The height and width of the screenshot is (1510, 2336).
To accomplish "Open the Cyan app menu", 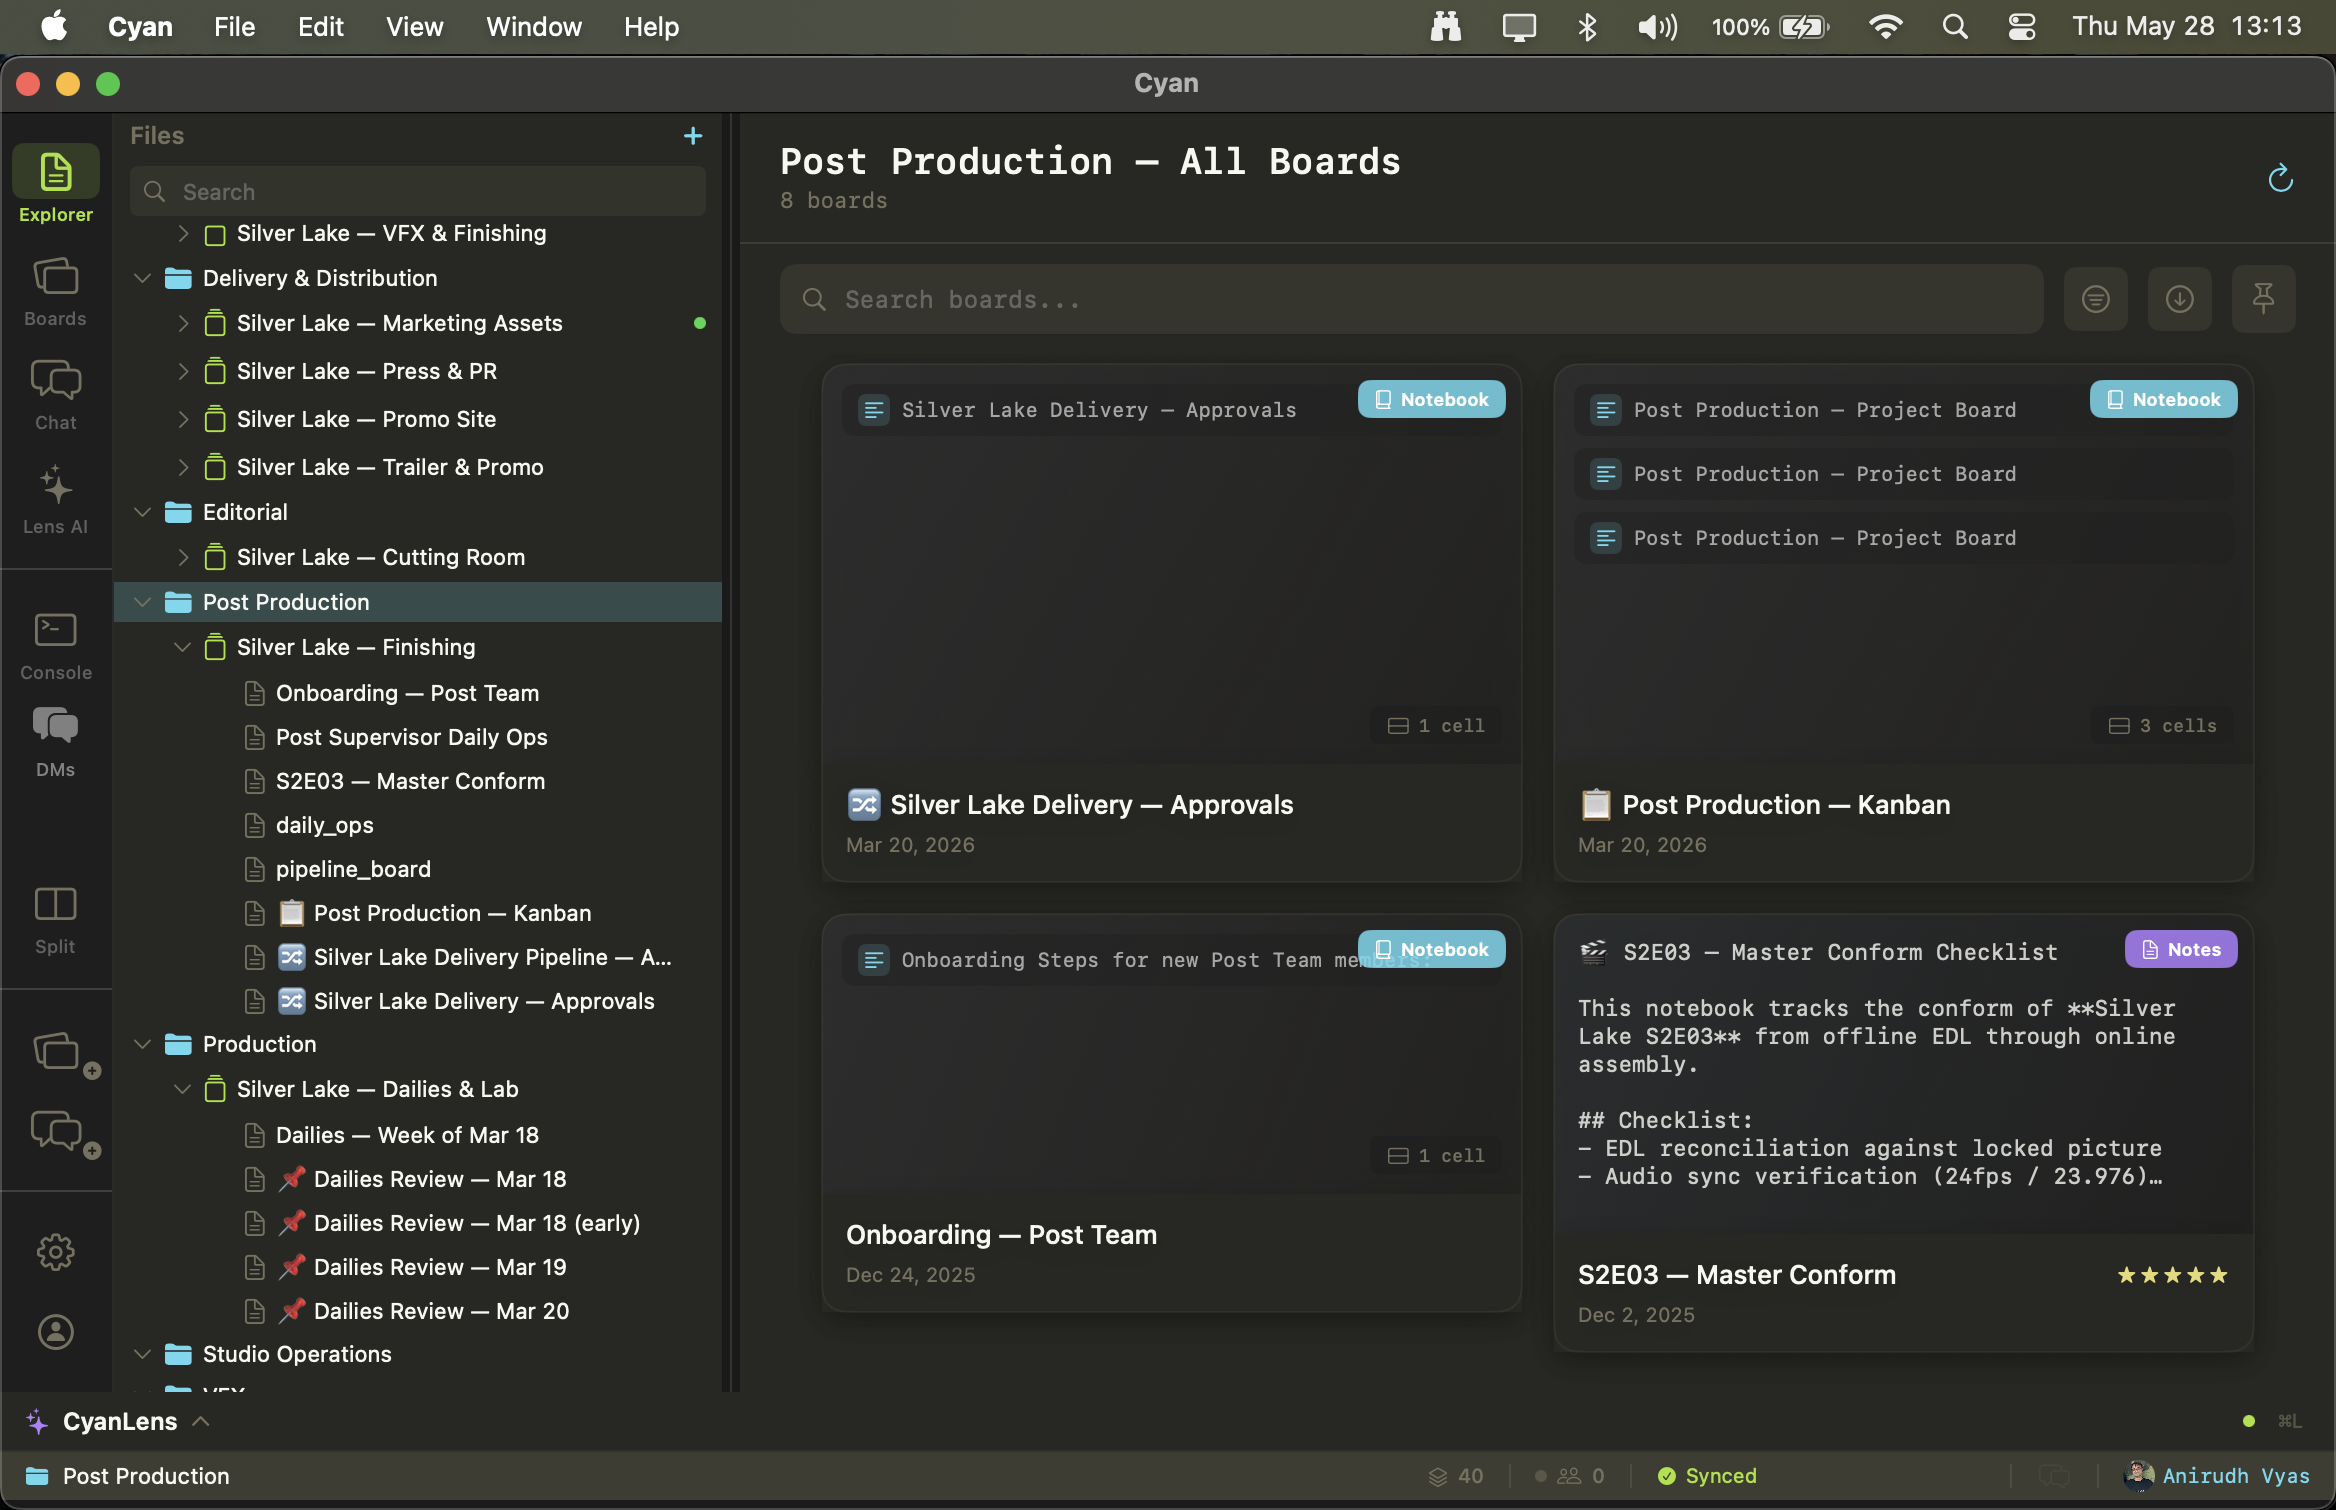I will coord(140,27).
